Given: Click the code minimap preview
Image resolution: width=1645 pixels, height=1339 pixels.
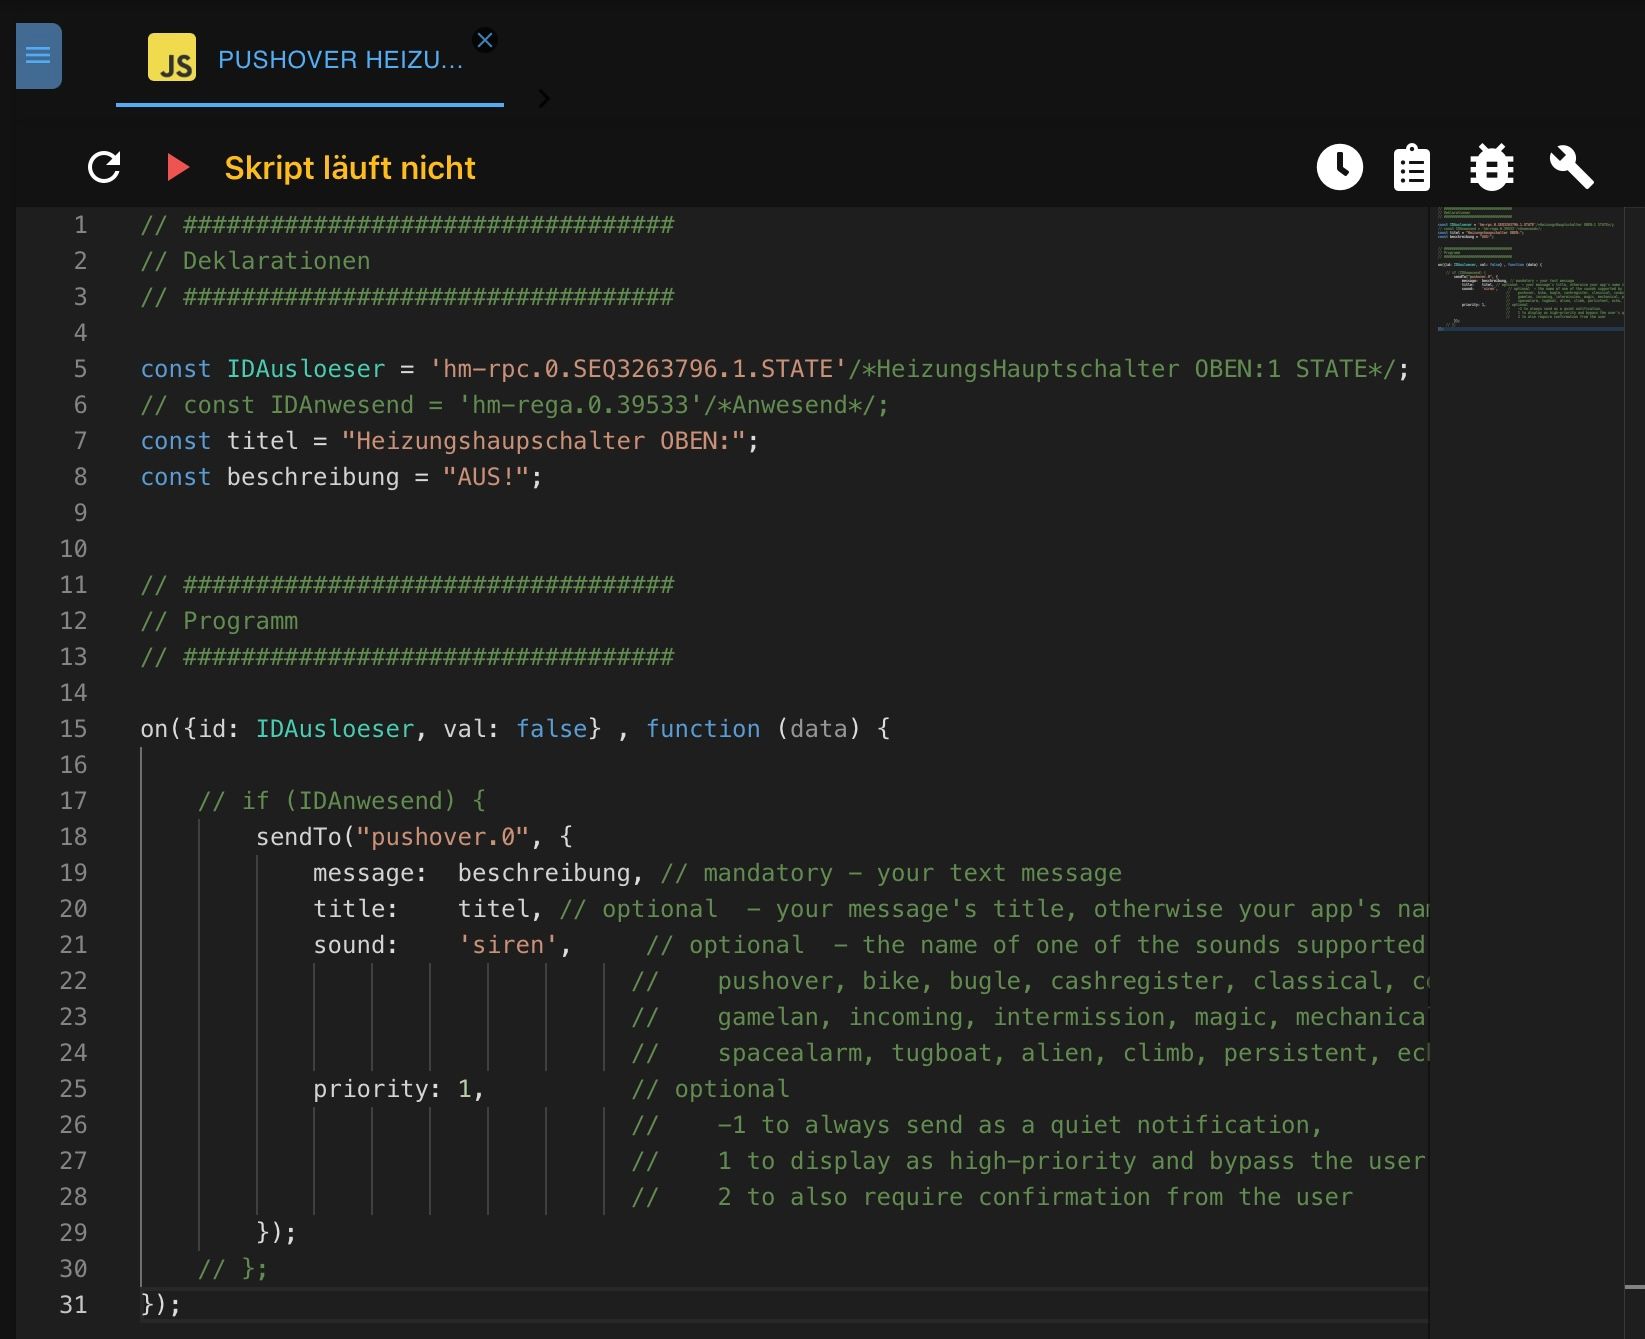Looking at the screenshot, I should click(1530, 270).
